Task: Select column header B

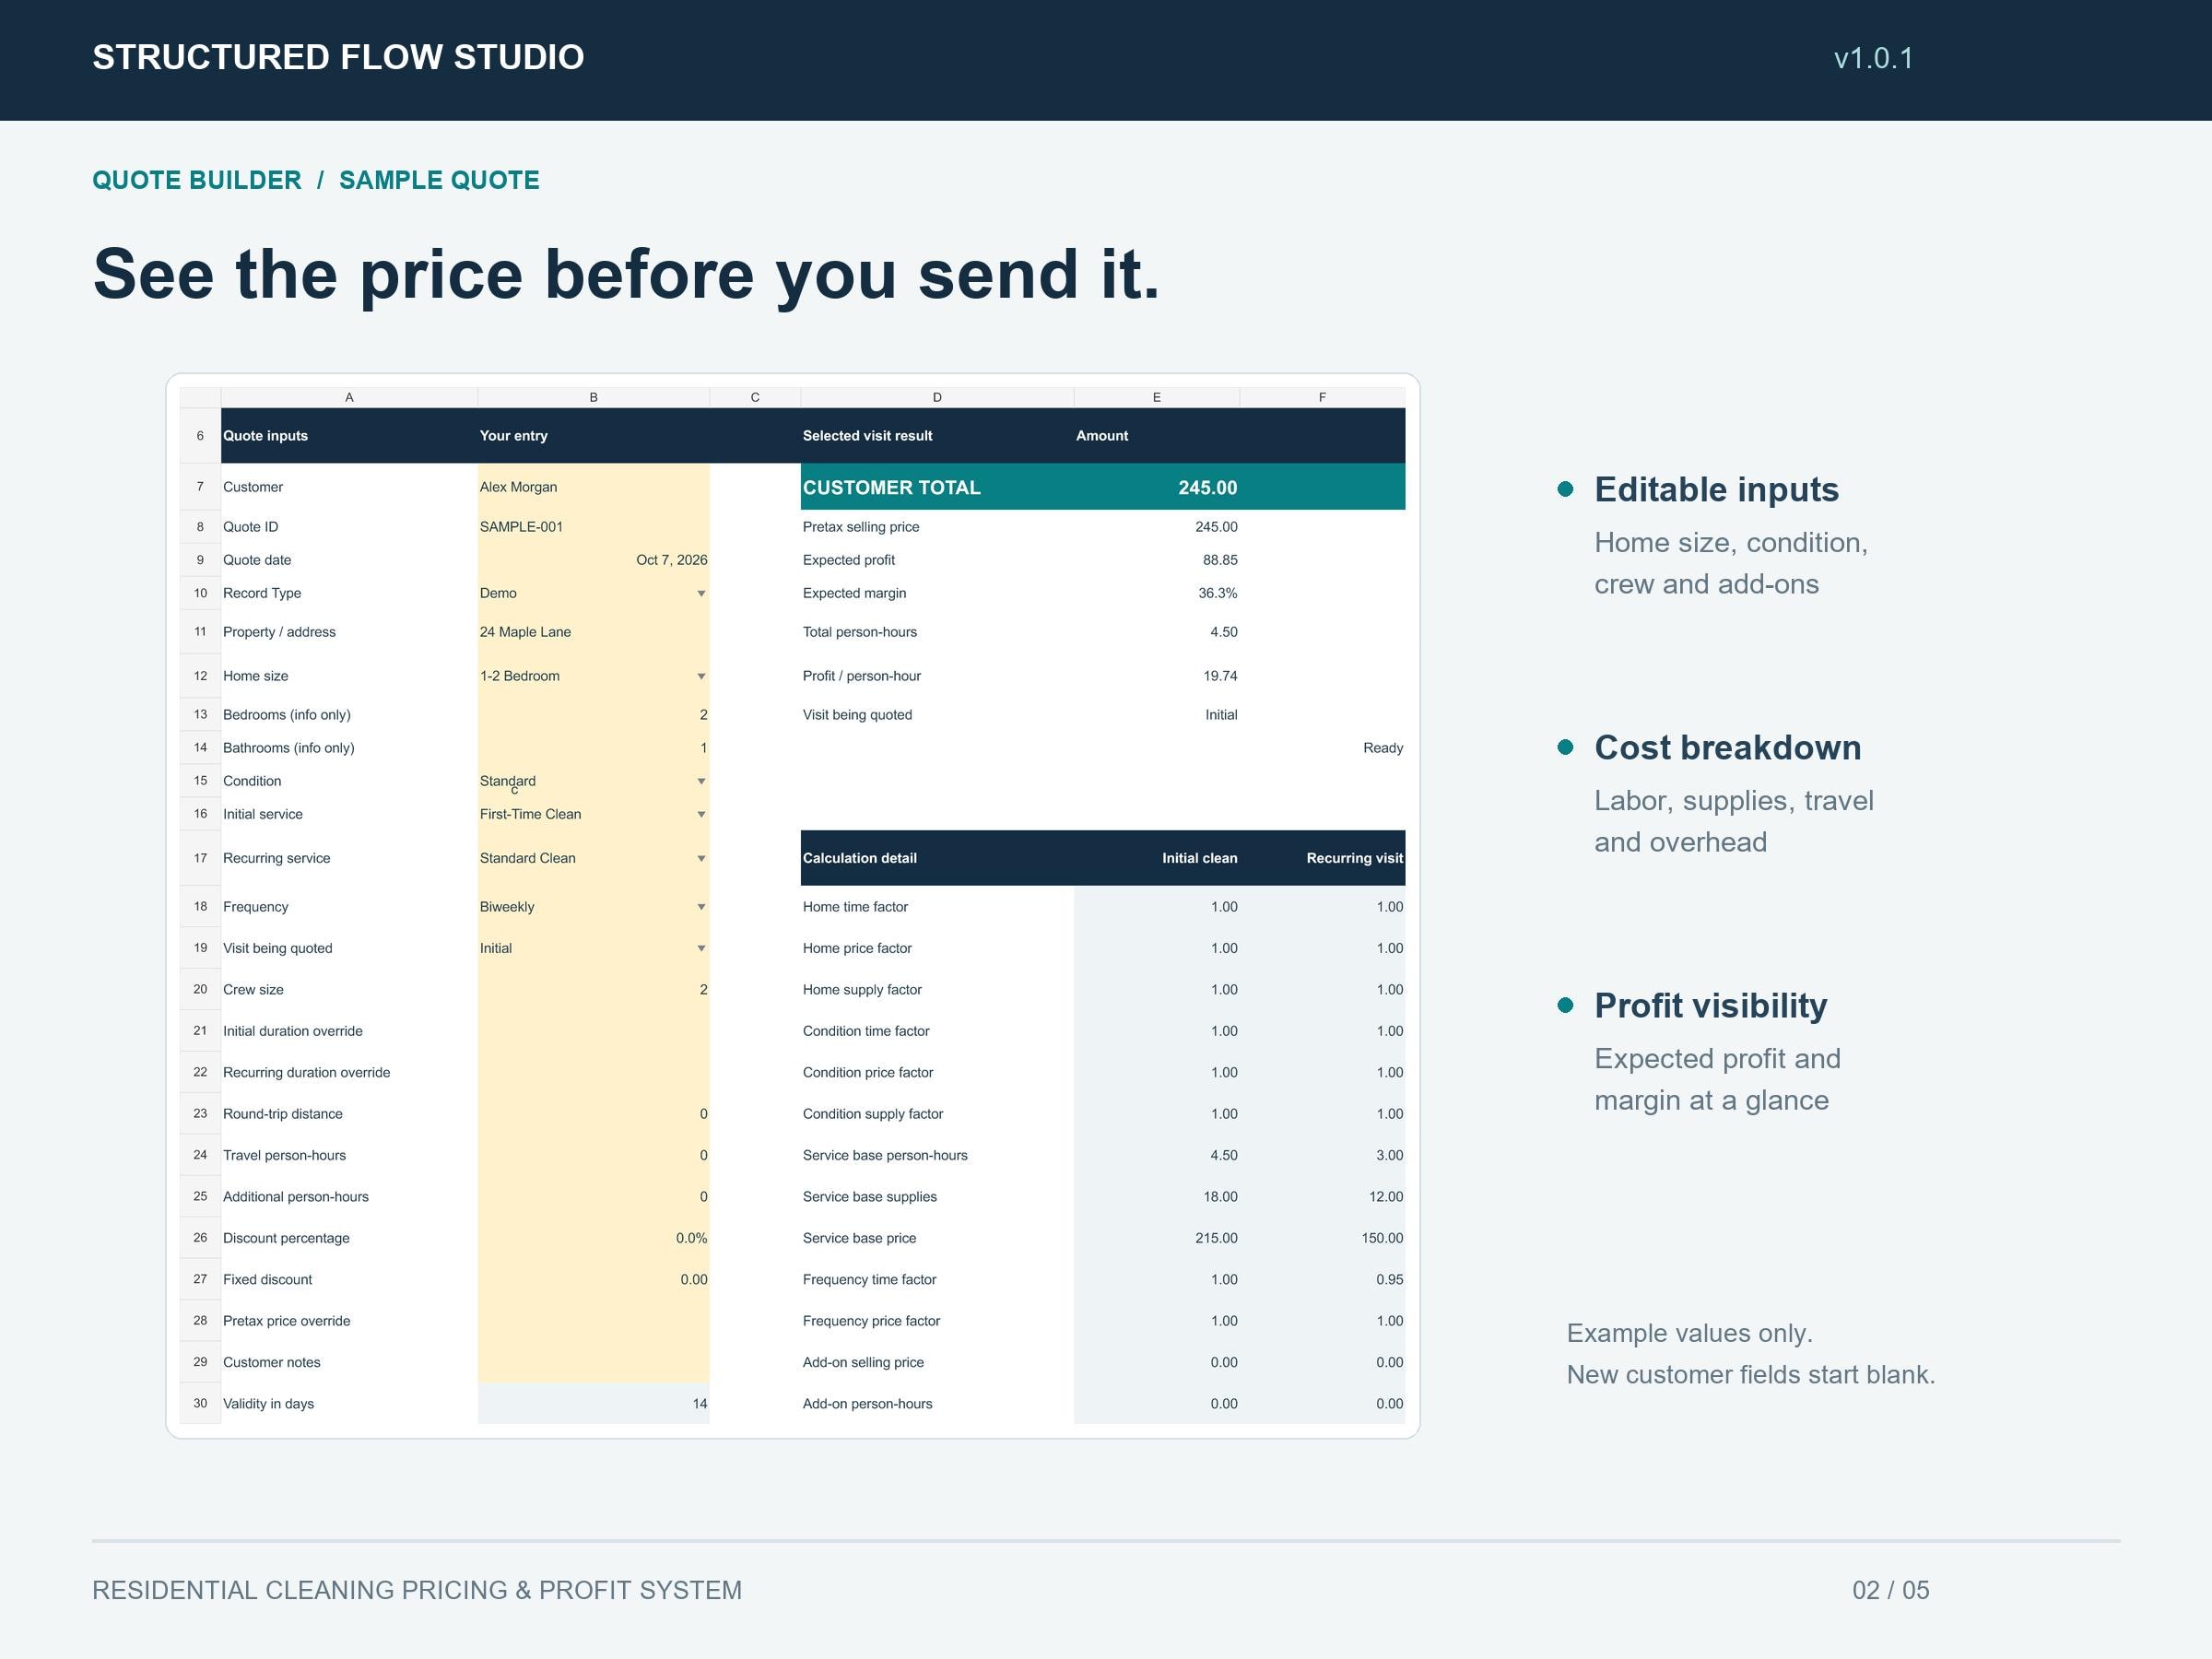Action: pos(594,397)
